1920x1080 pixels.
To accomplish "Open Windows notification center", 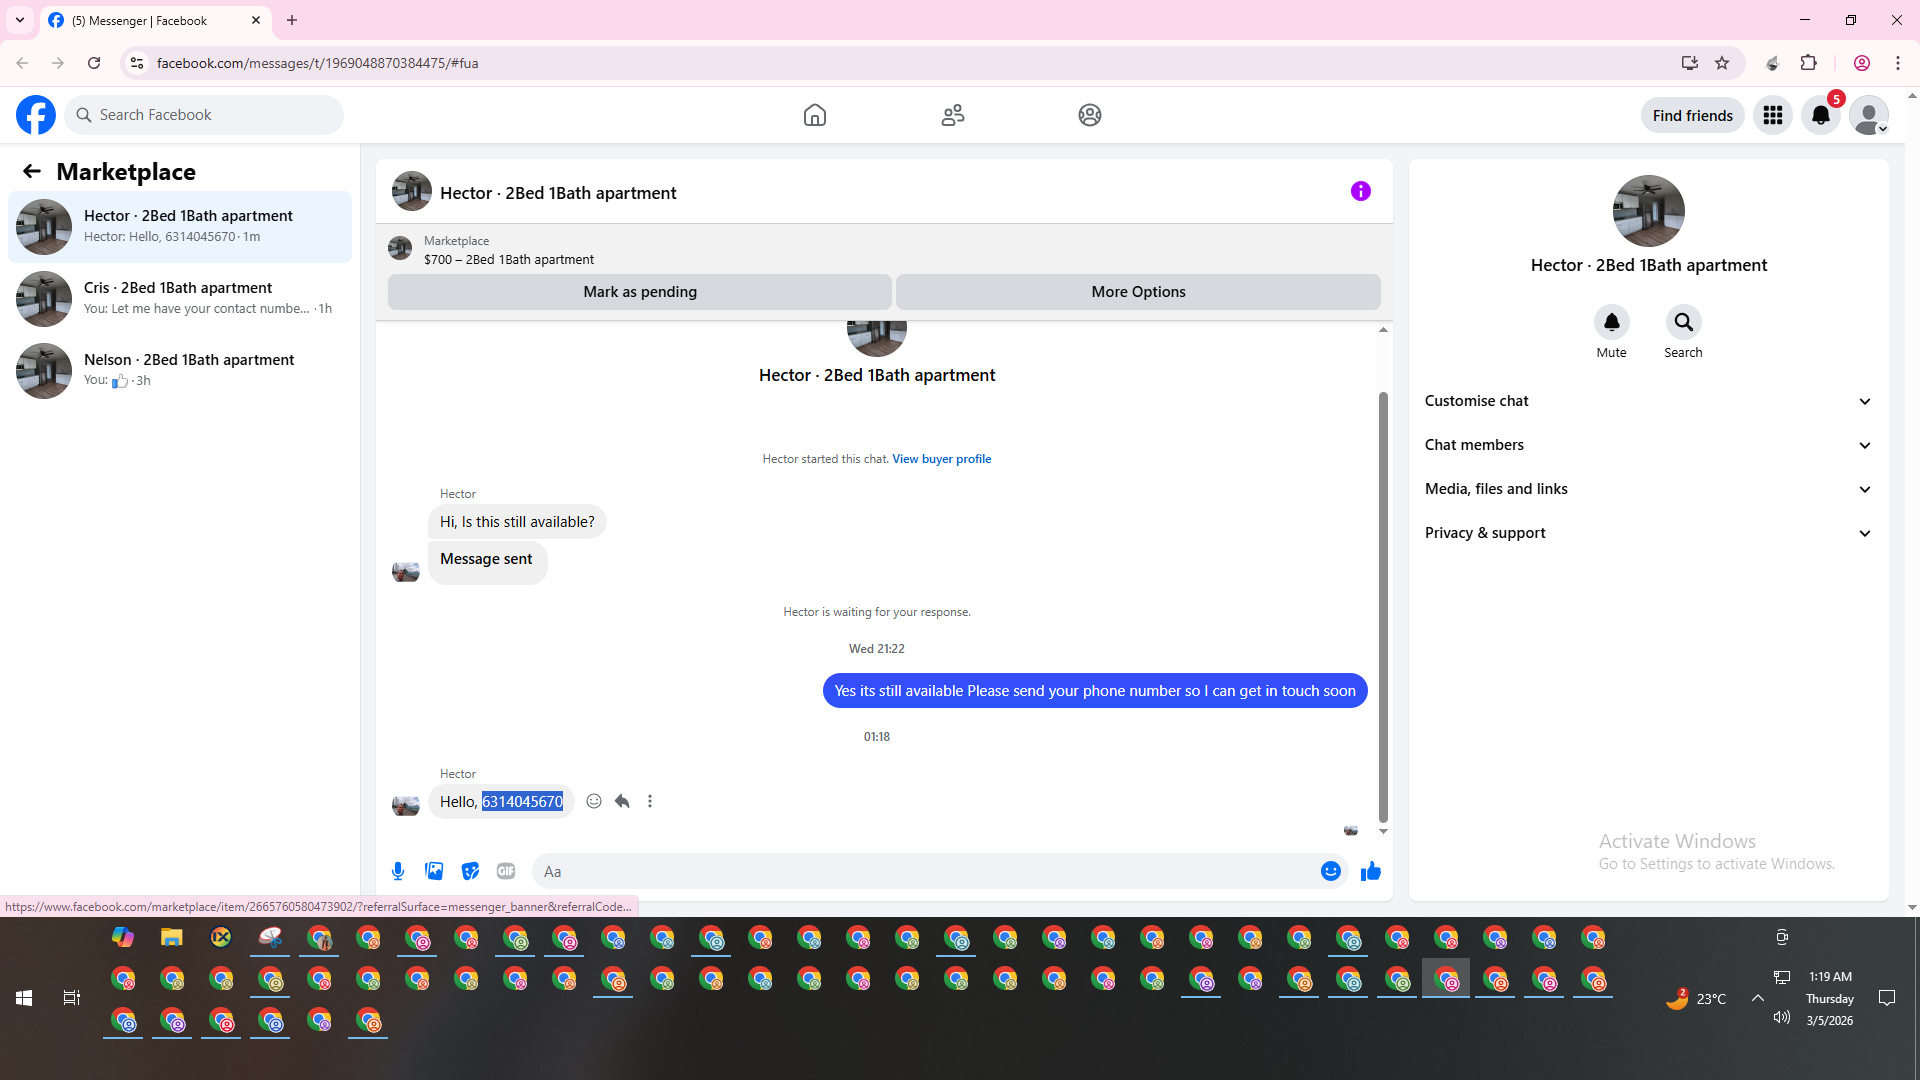I will point(1887,998).
